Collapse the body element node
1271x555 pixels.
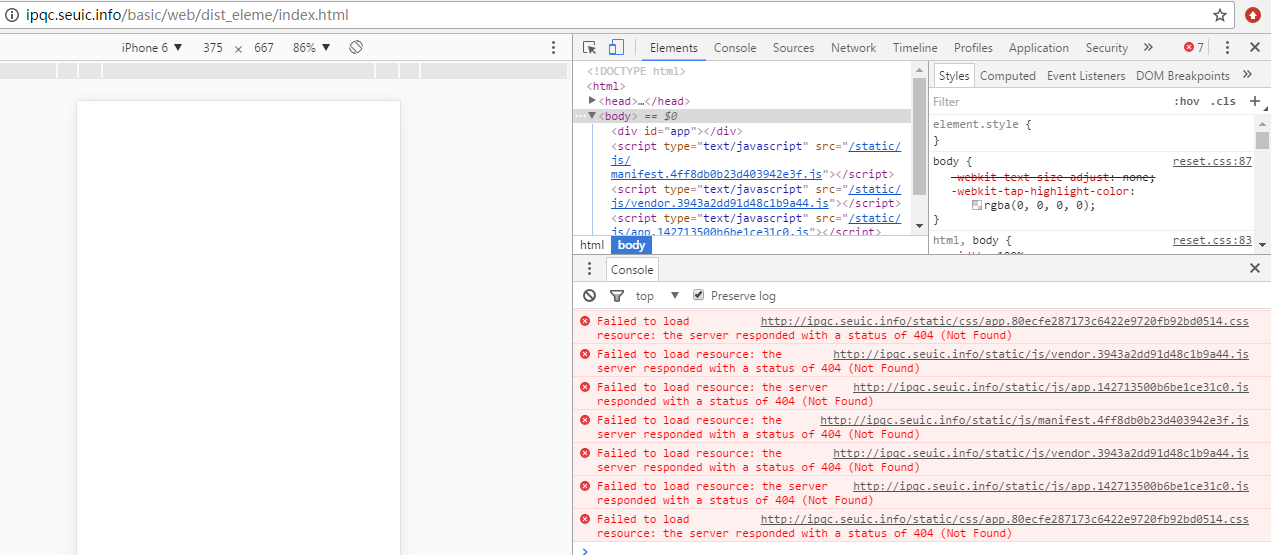tap(592, 115)
